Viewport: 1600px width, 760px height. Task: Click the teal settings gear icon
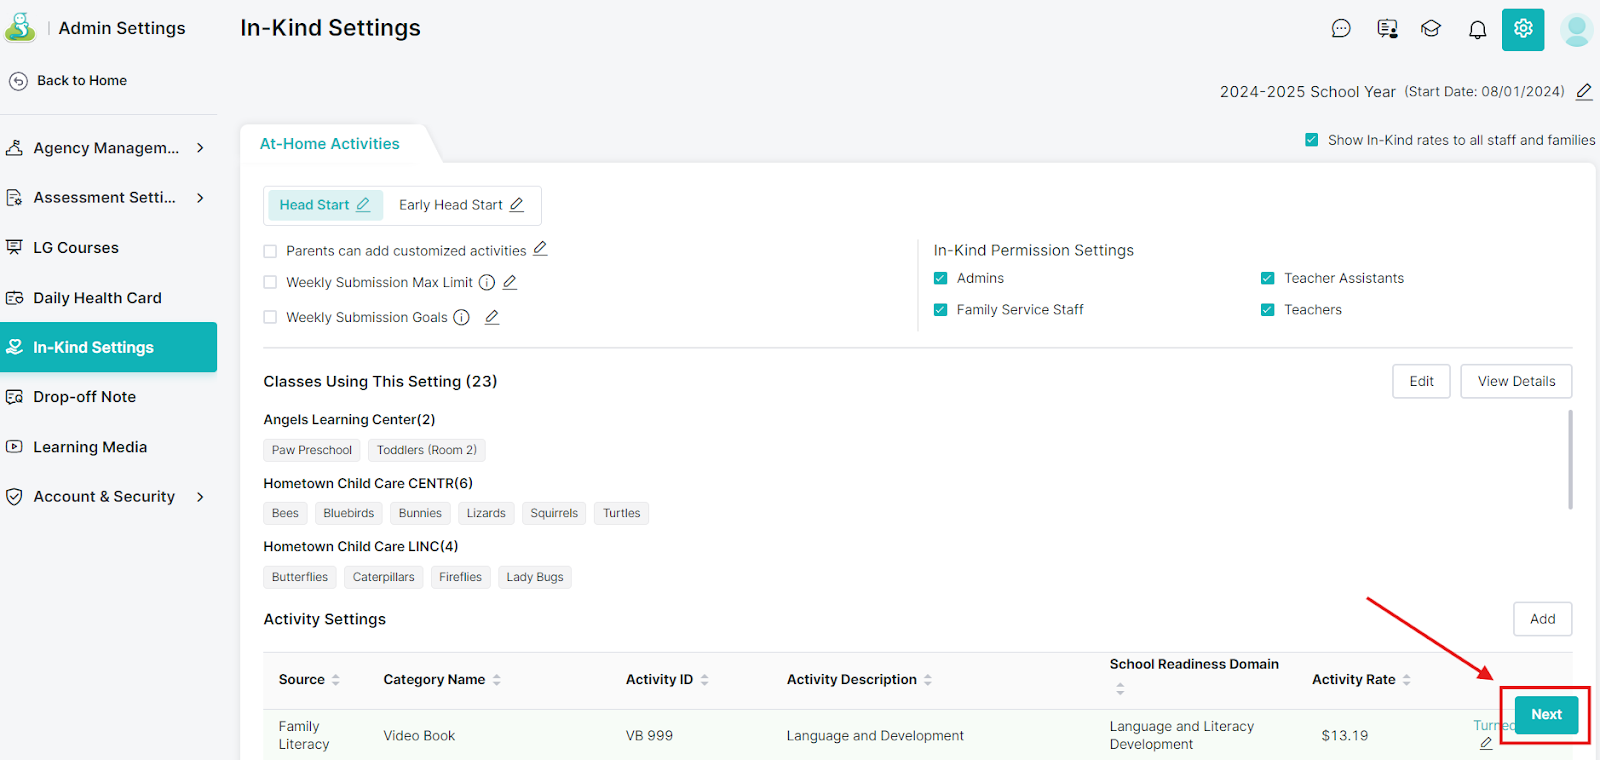coord(1522,29)
